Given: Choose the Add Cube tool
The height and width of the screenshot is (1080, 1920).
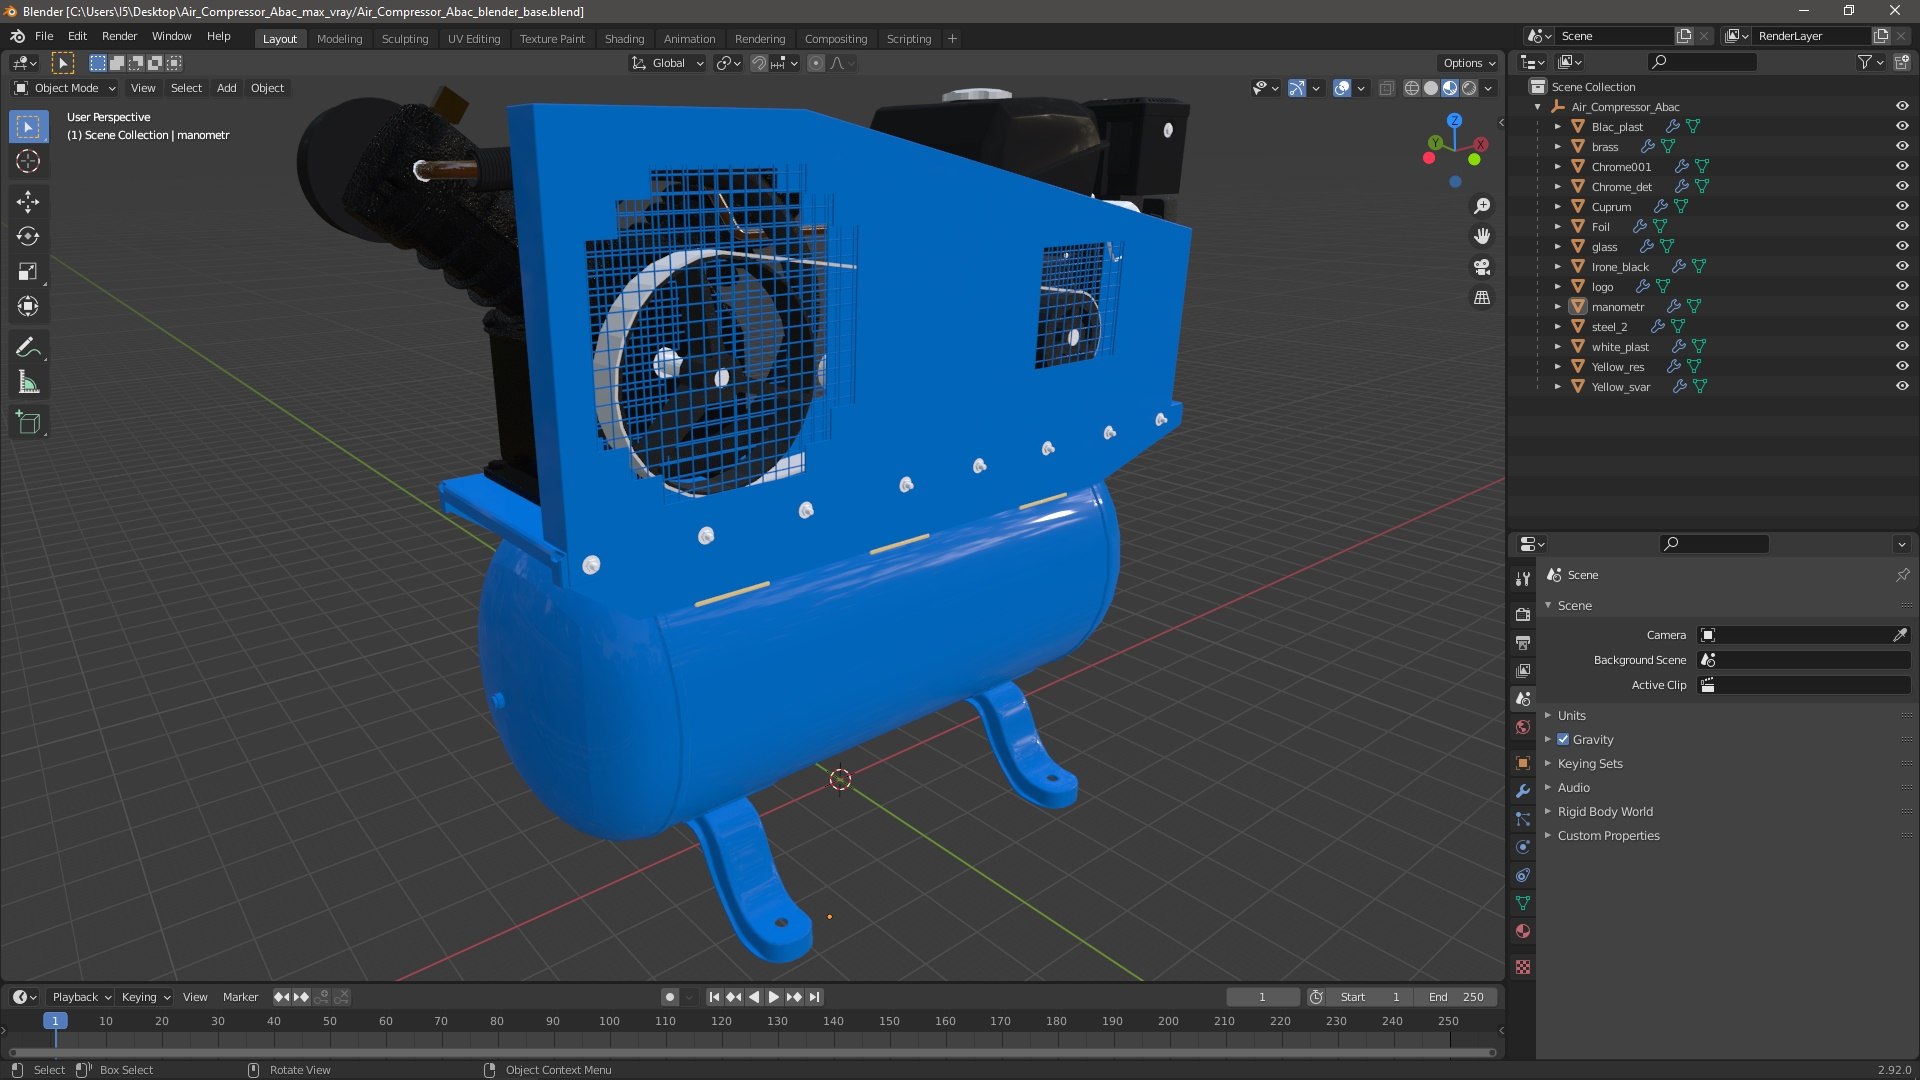Looking at the screenshot, I should [28, 422].
